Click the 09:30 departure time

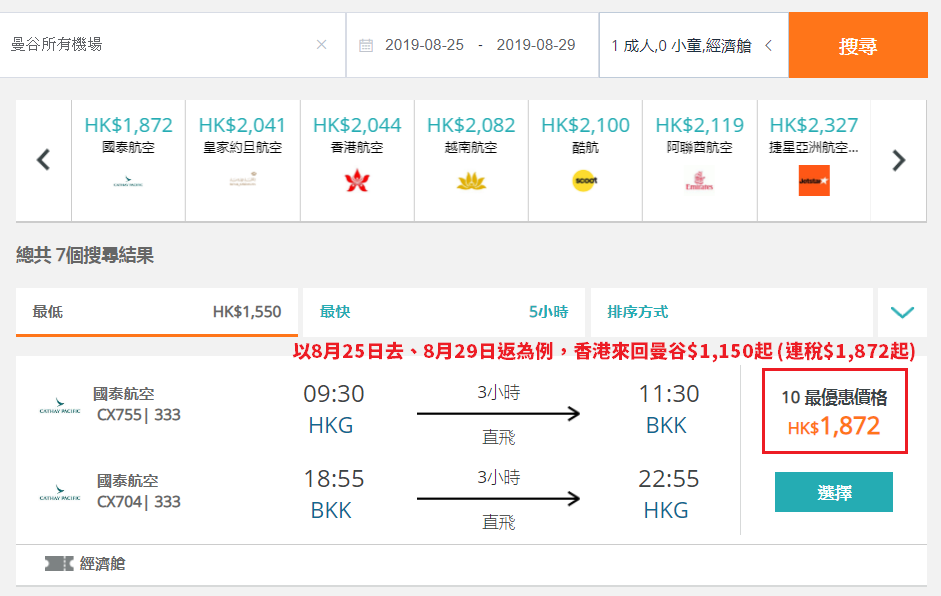pos(334,394)
